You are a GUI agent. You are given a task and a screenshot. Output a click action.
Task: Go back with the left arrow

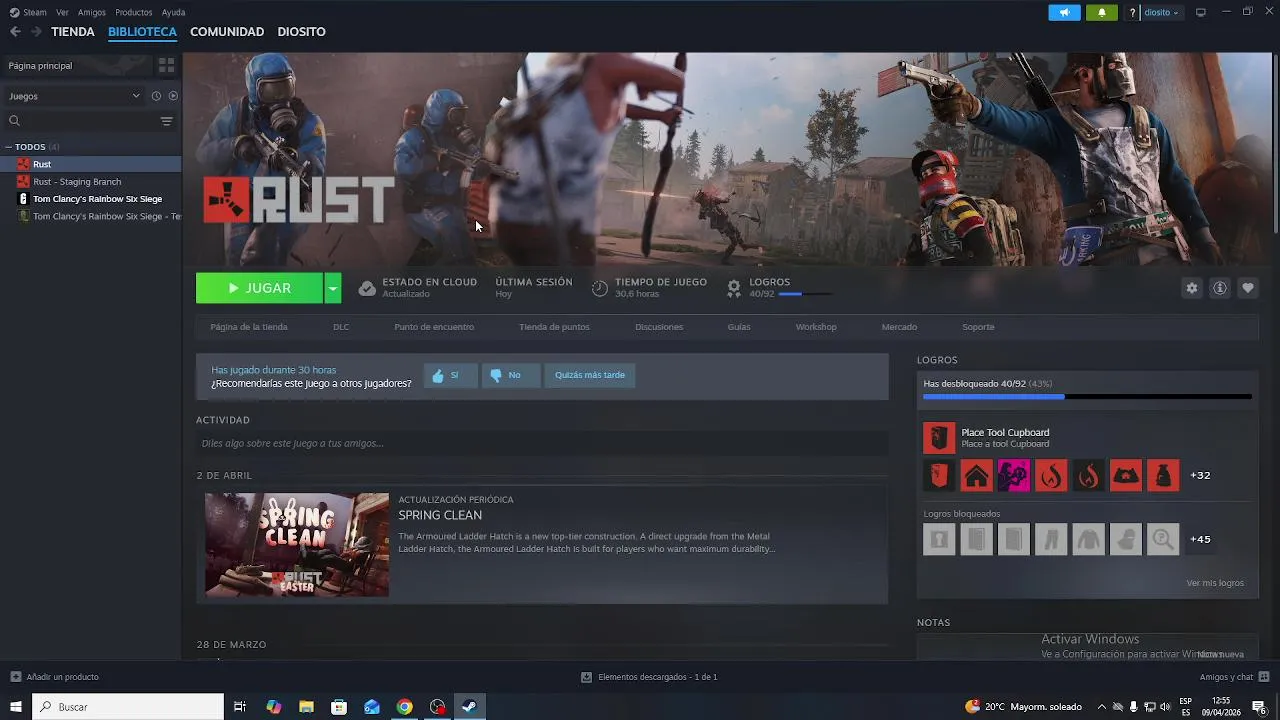(x=15, y=32)
